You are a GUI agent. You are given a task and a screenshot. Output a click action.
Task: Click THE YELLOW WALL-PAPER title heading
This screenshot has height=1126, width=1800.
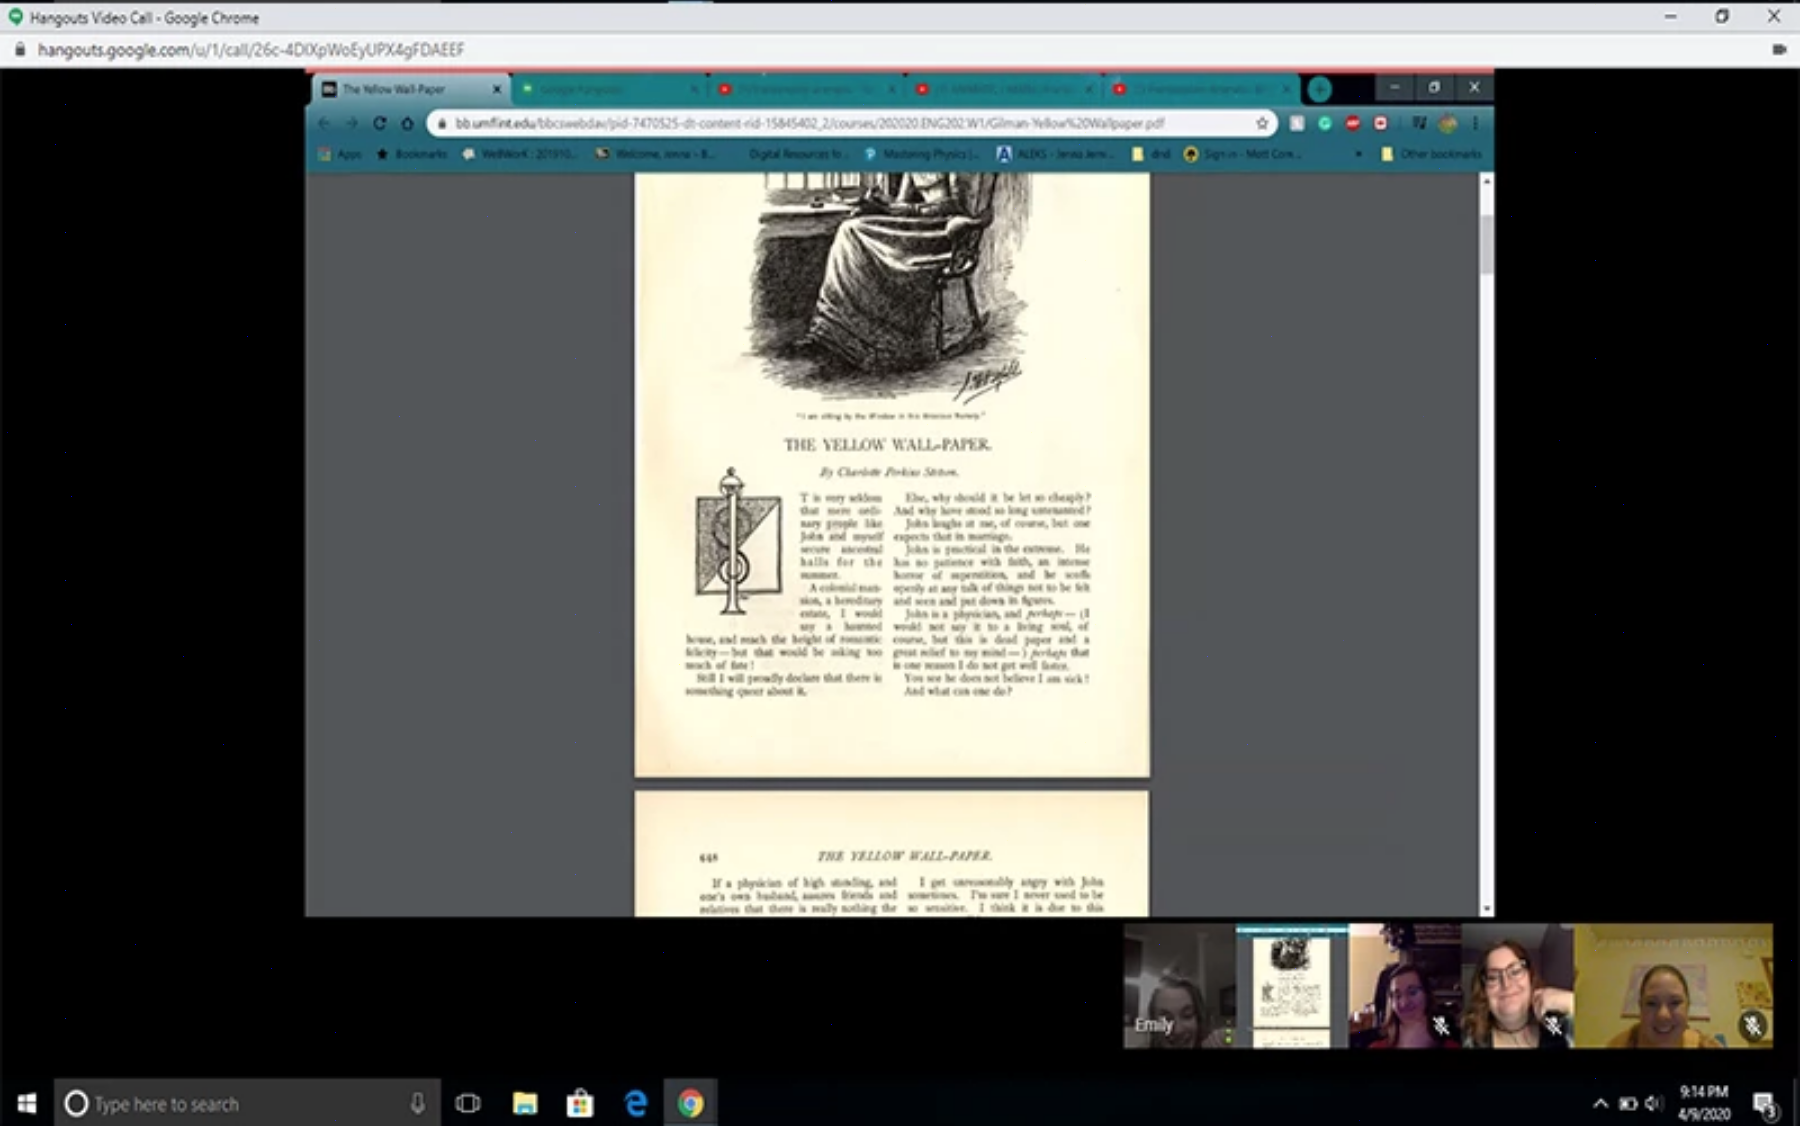coord(887,445)
